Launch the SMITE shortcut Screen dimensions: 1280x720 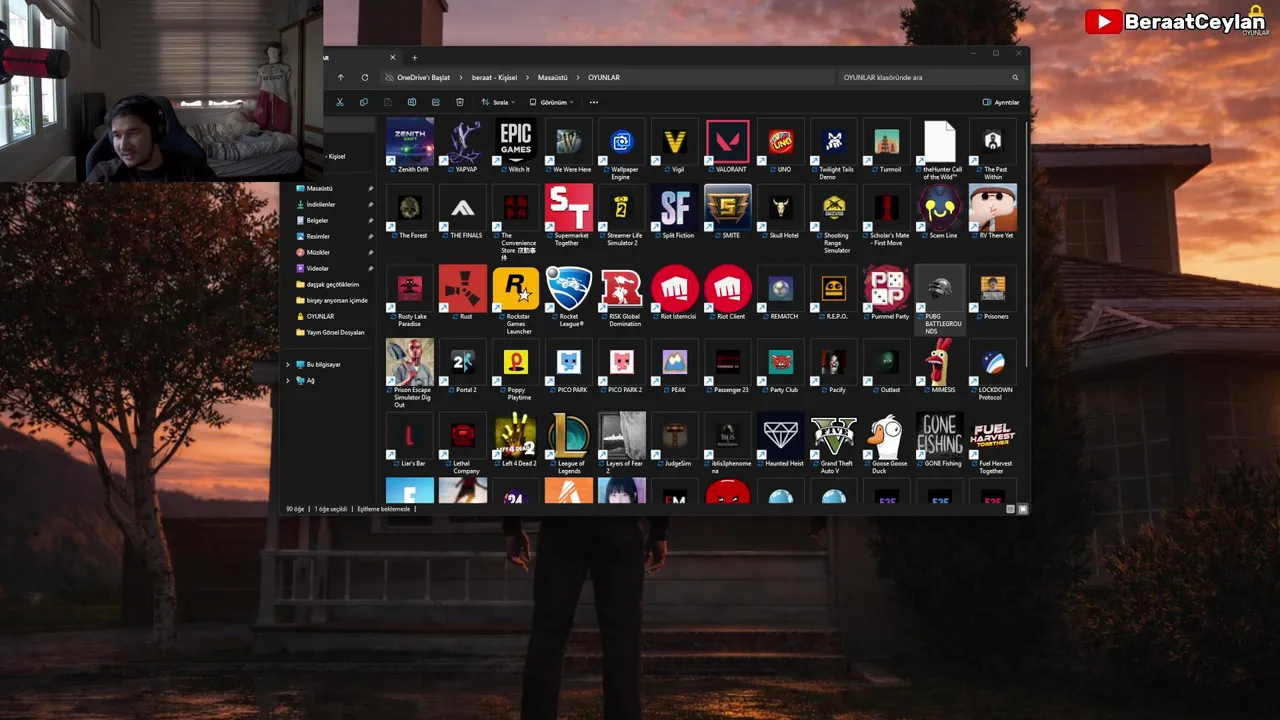point(728,208)
